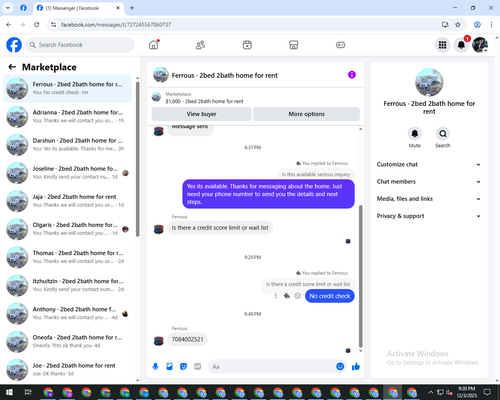Switch to the first pinned Facebook tab
The width and height of the screenshot is (500, 400).
click(23, 8)
